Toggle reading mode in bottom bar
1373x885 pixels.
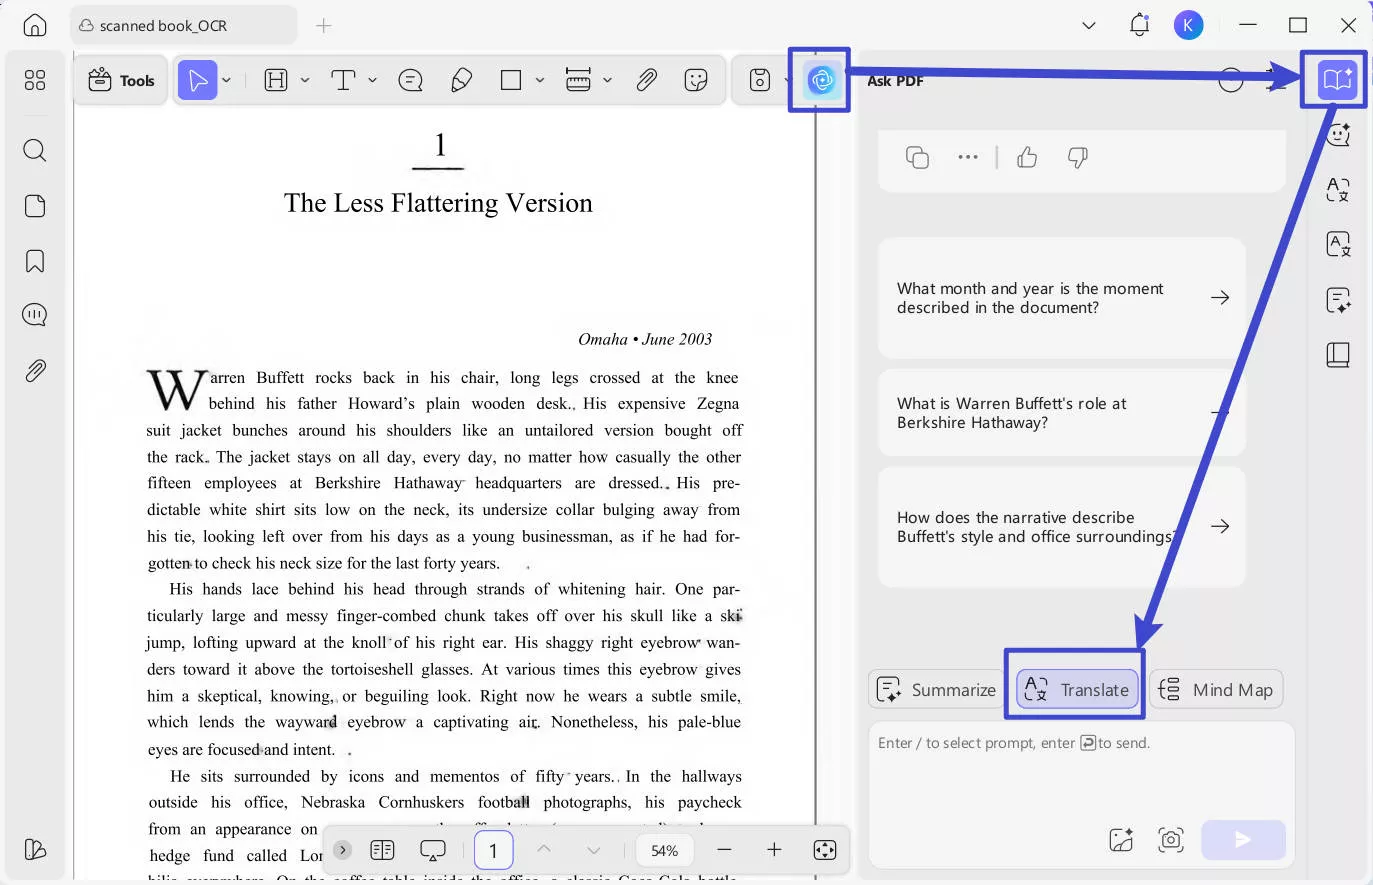coord(382,850)
